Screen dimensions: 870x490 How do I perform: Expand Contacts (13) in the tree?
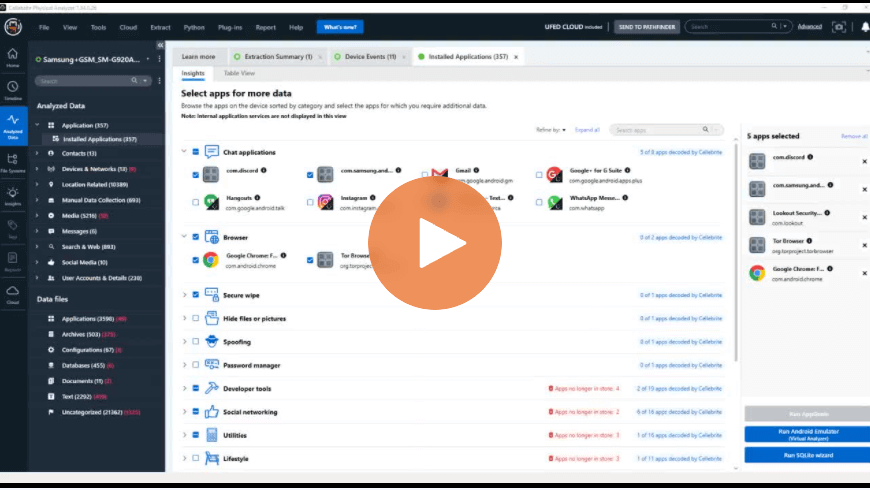(37, 153)
